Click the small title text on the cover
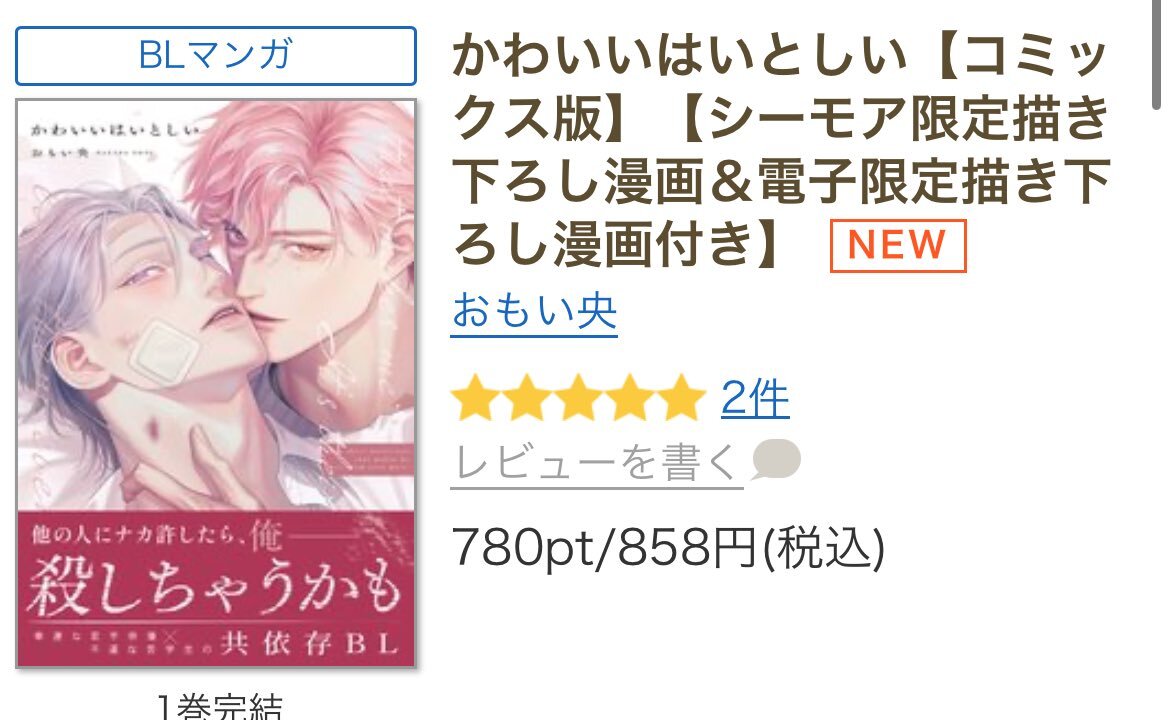The width and height of the screenshot is (1169, 720). 116,130
